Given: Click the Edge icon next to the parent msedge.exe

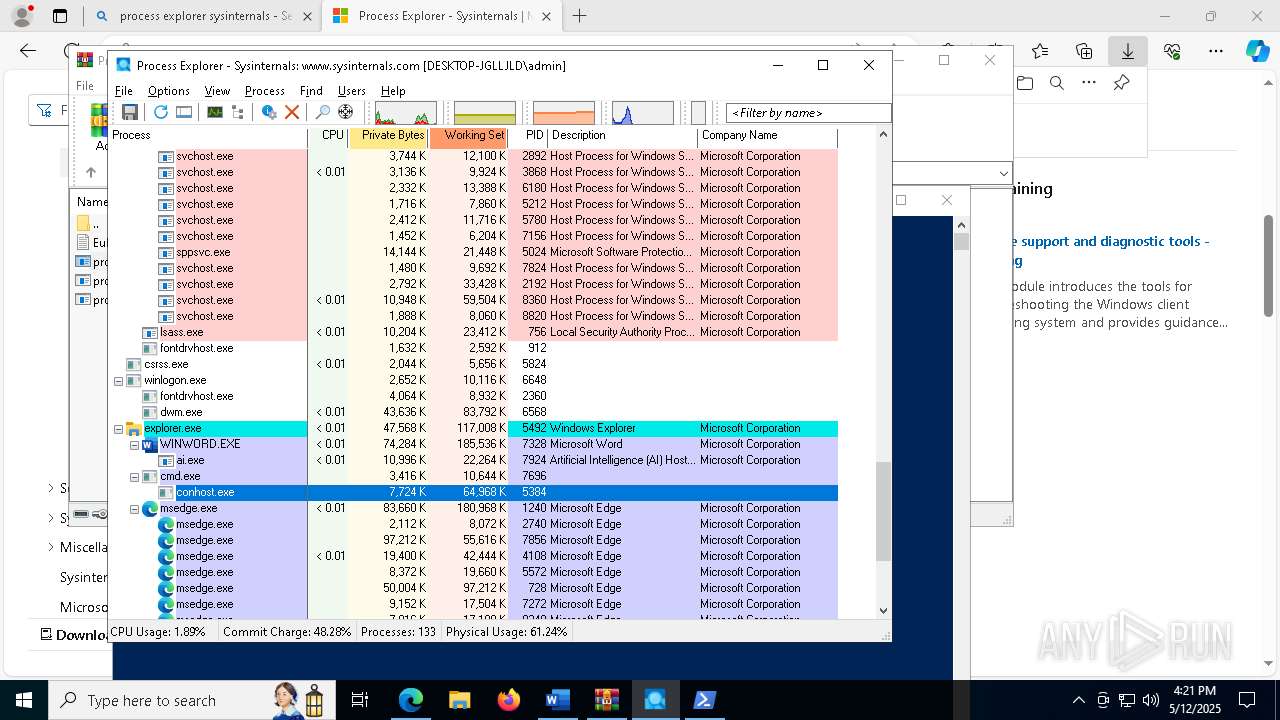Looking at the screenshot, I should [x=150, y=508].
